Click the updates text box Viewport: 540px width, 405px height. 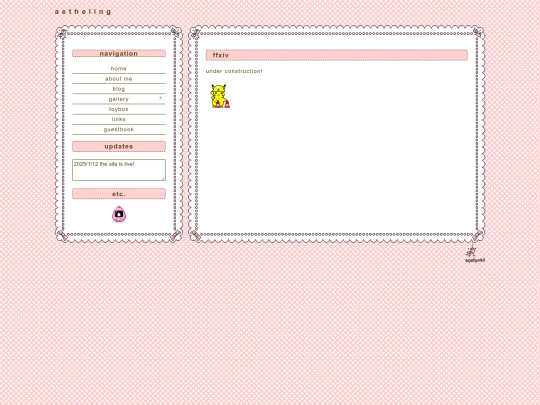point(119,170)
